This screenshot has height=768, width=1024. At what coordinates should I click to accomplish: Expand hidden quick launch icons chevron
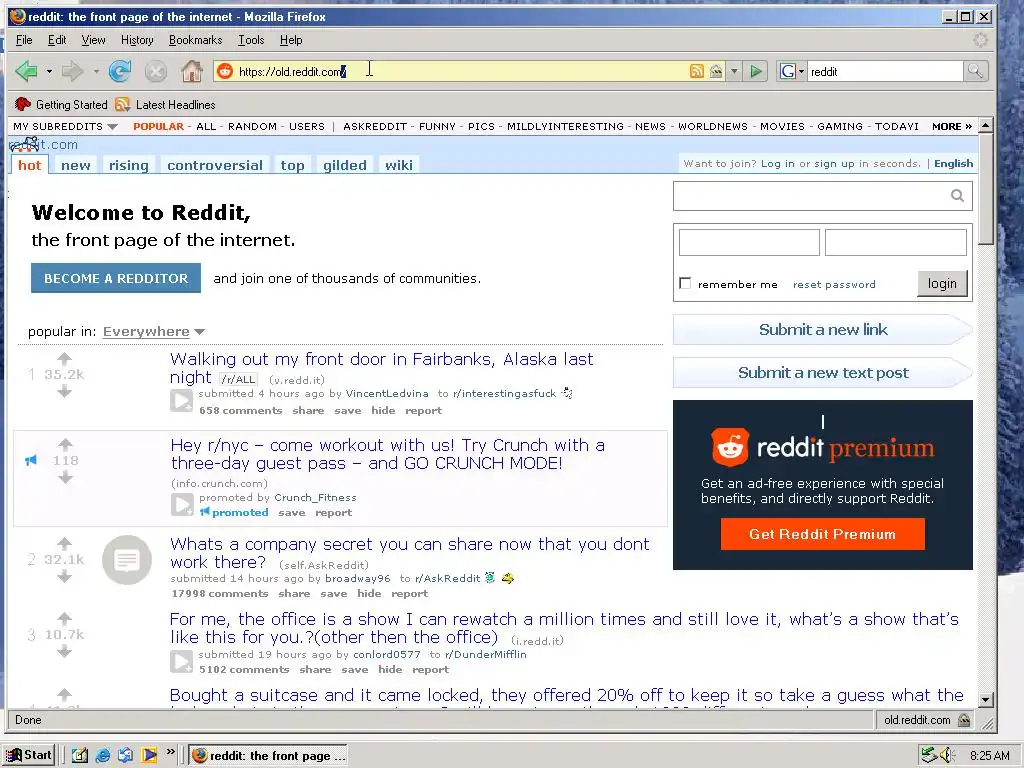(x=170, y=752)
